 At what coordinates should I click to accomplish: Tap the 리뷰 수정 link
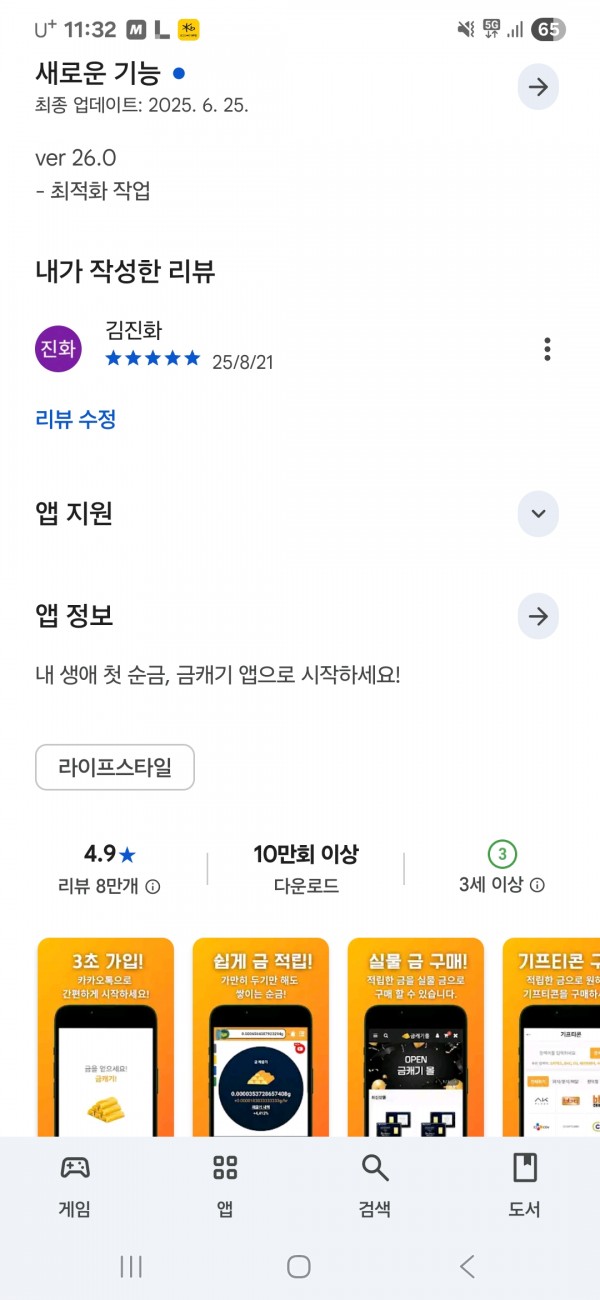click(76, 419)
